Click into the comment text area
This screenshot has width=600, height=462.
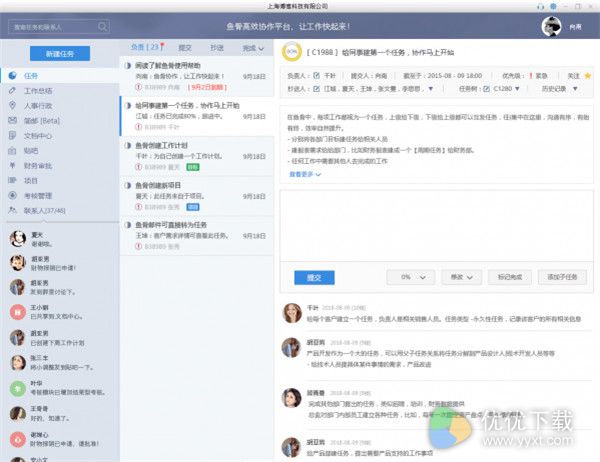[x=436, y=226]
